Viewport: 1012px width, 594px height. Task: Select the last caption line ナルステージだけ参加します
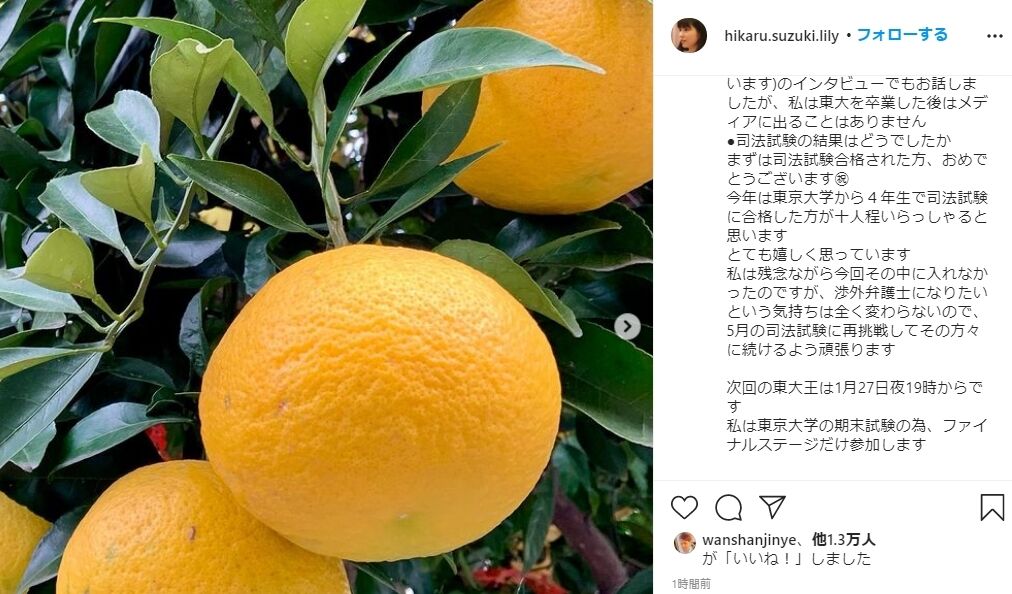(827, 444)
